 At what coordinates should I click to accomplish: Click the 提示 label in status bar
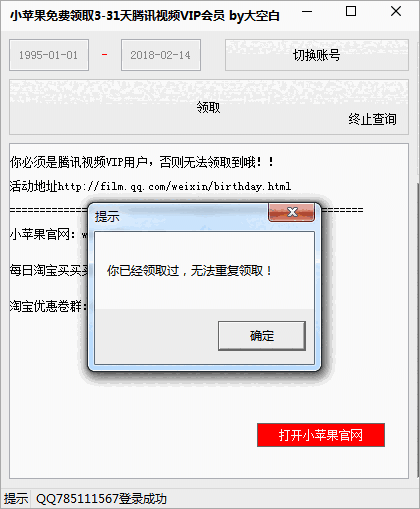click(x=16, y=499)
